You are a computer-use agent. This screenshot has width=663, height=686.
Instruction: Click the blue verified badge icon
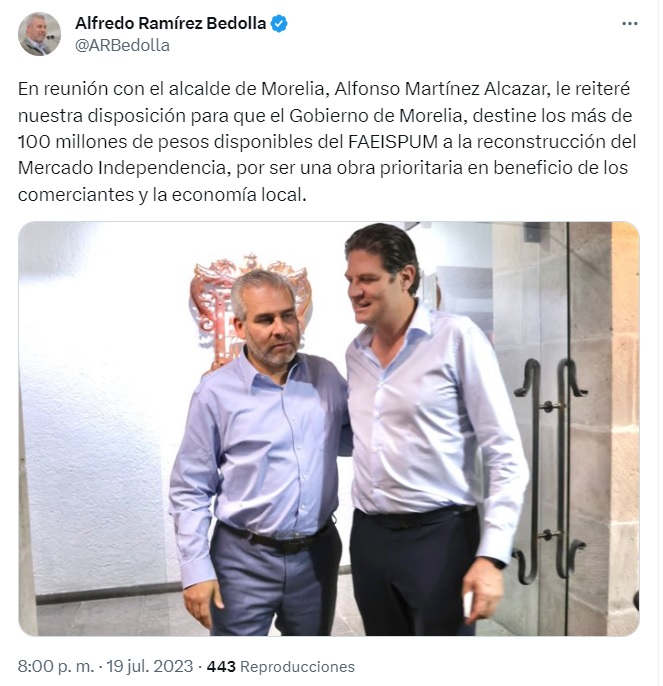(x=279, y=24)
